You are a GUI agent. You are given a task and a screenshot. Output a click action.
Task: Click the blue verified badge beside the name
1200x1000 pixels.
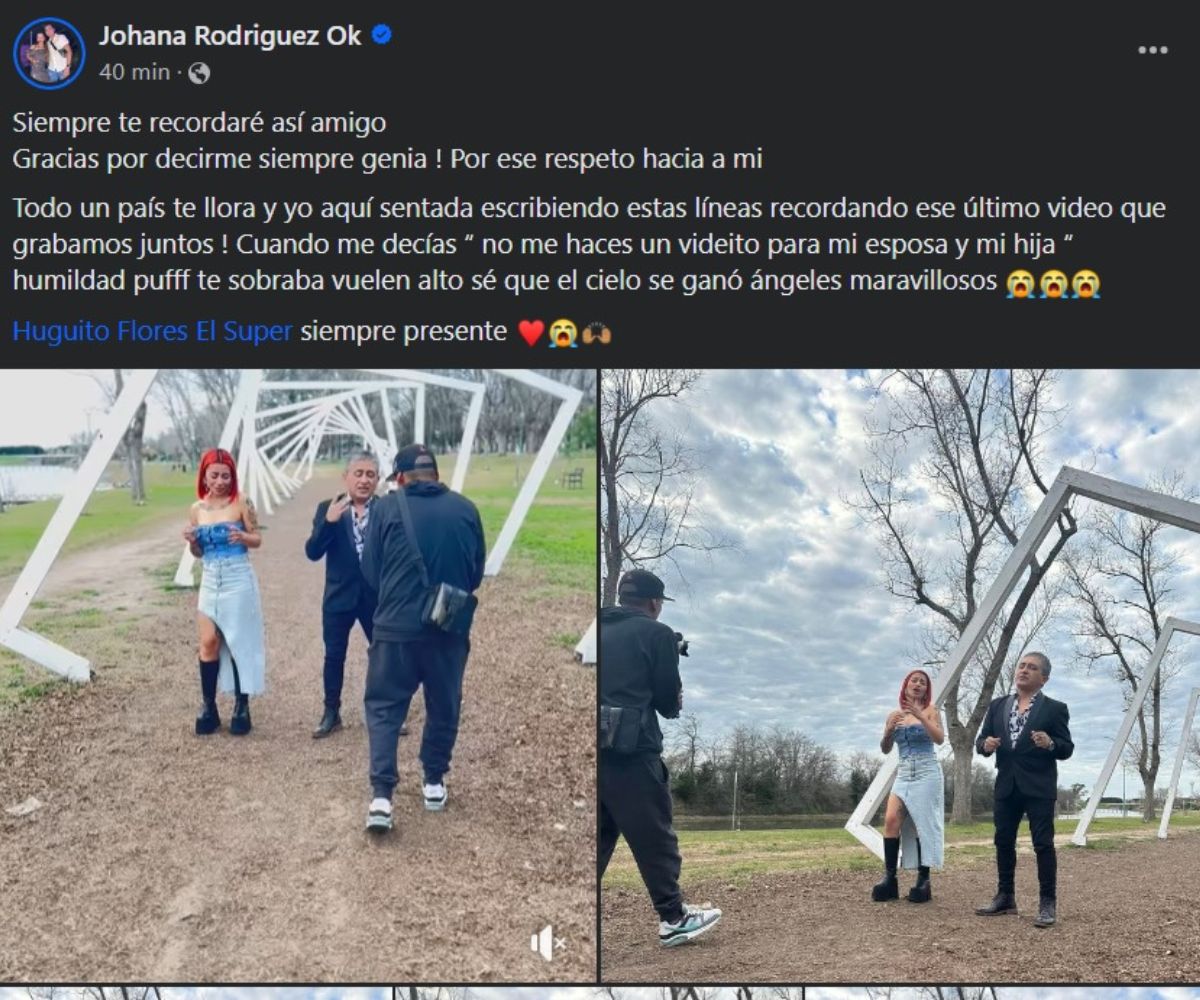coord(382,35)
